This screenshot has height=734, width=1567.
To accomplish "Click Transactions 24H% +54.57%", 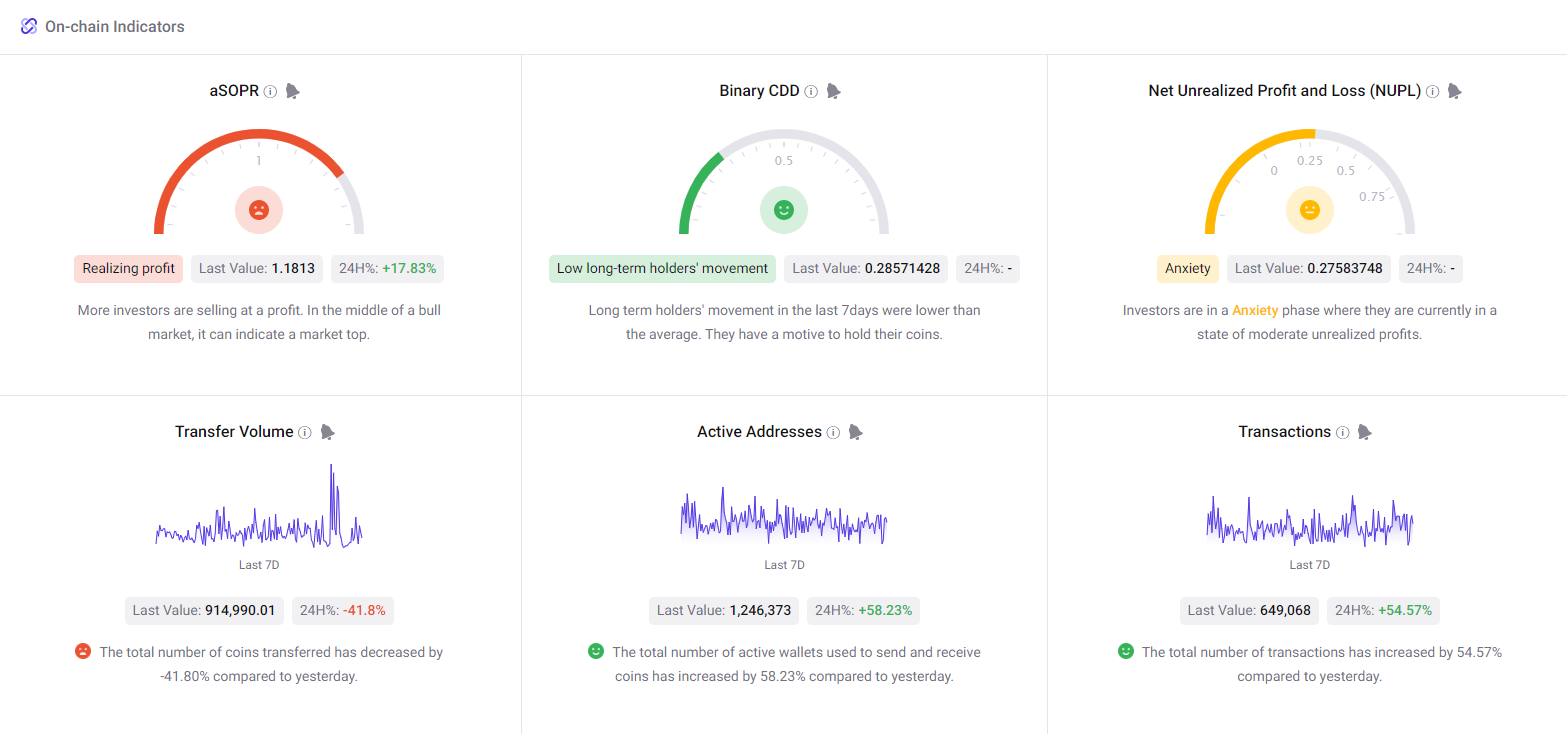I will point(1383,610).
